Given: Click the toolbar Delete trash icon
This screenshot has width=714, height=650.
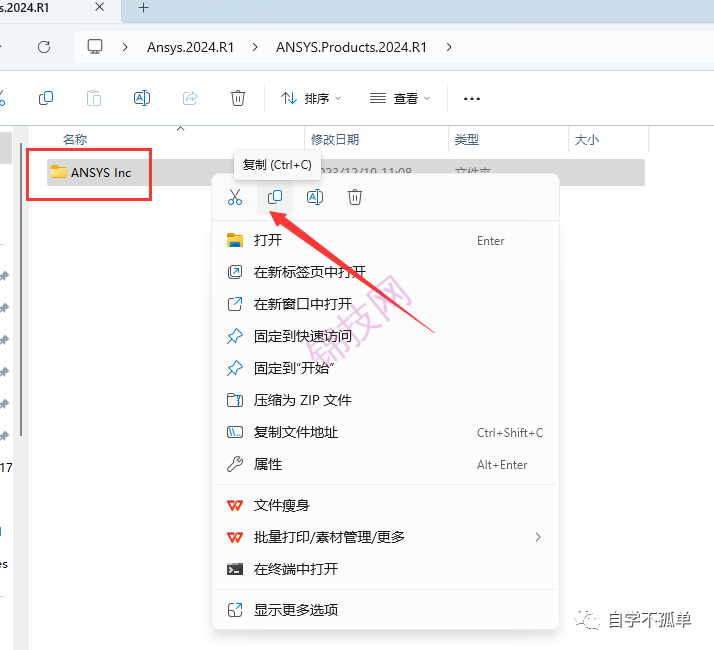Looking at the screenshot, I should click(x=238, y=98).
